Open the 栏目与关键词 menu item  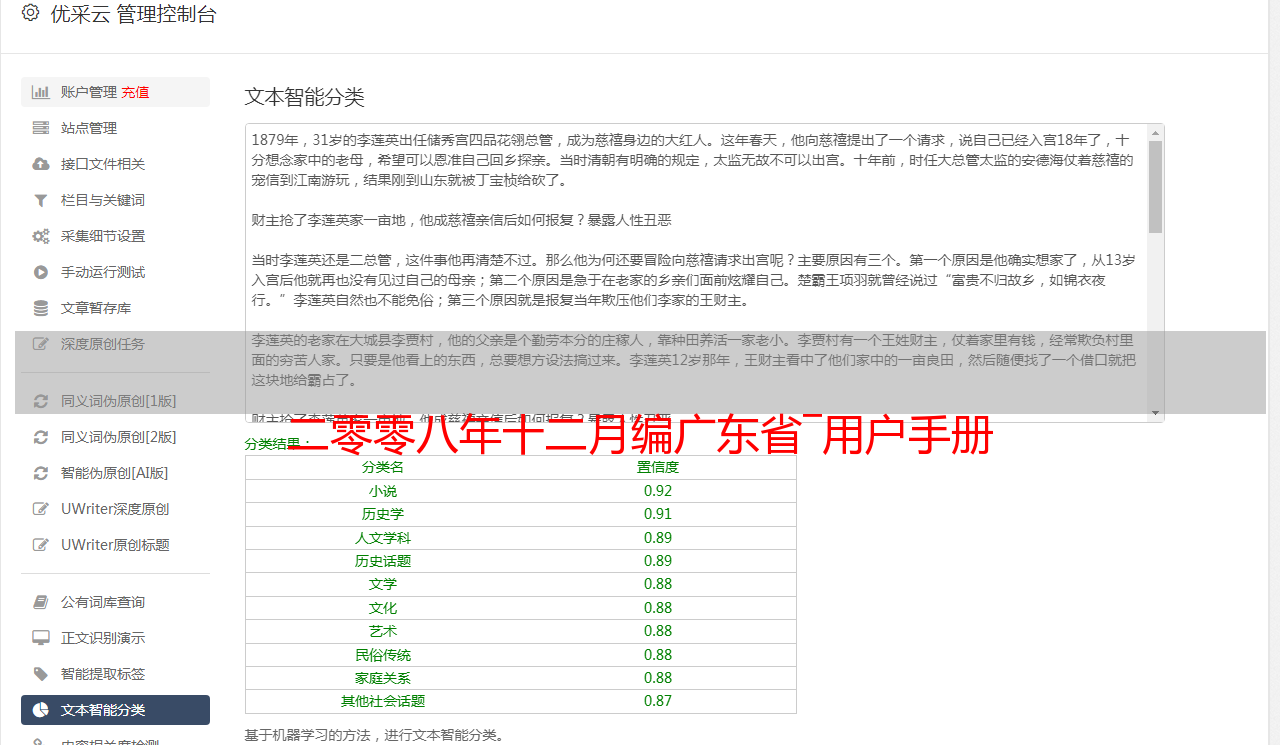tap(115, 200)
